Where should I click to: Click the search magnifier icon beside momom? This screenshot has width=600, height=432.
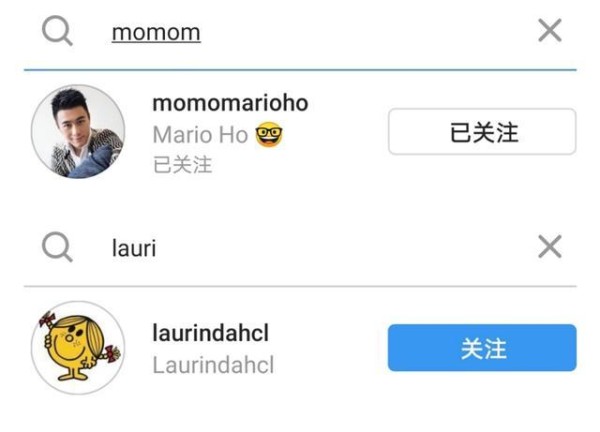57,31
